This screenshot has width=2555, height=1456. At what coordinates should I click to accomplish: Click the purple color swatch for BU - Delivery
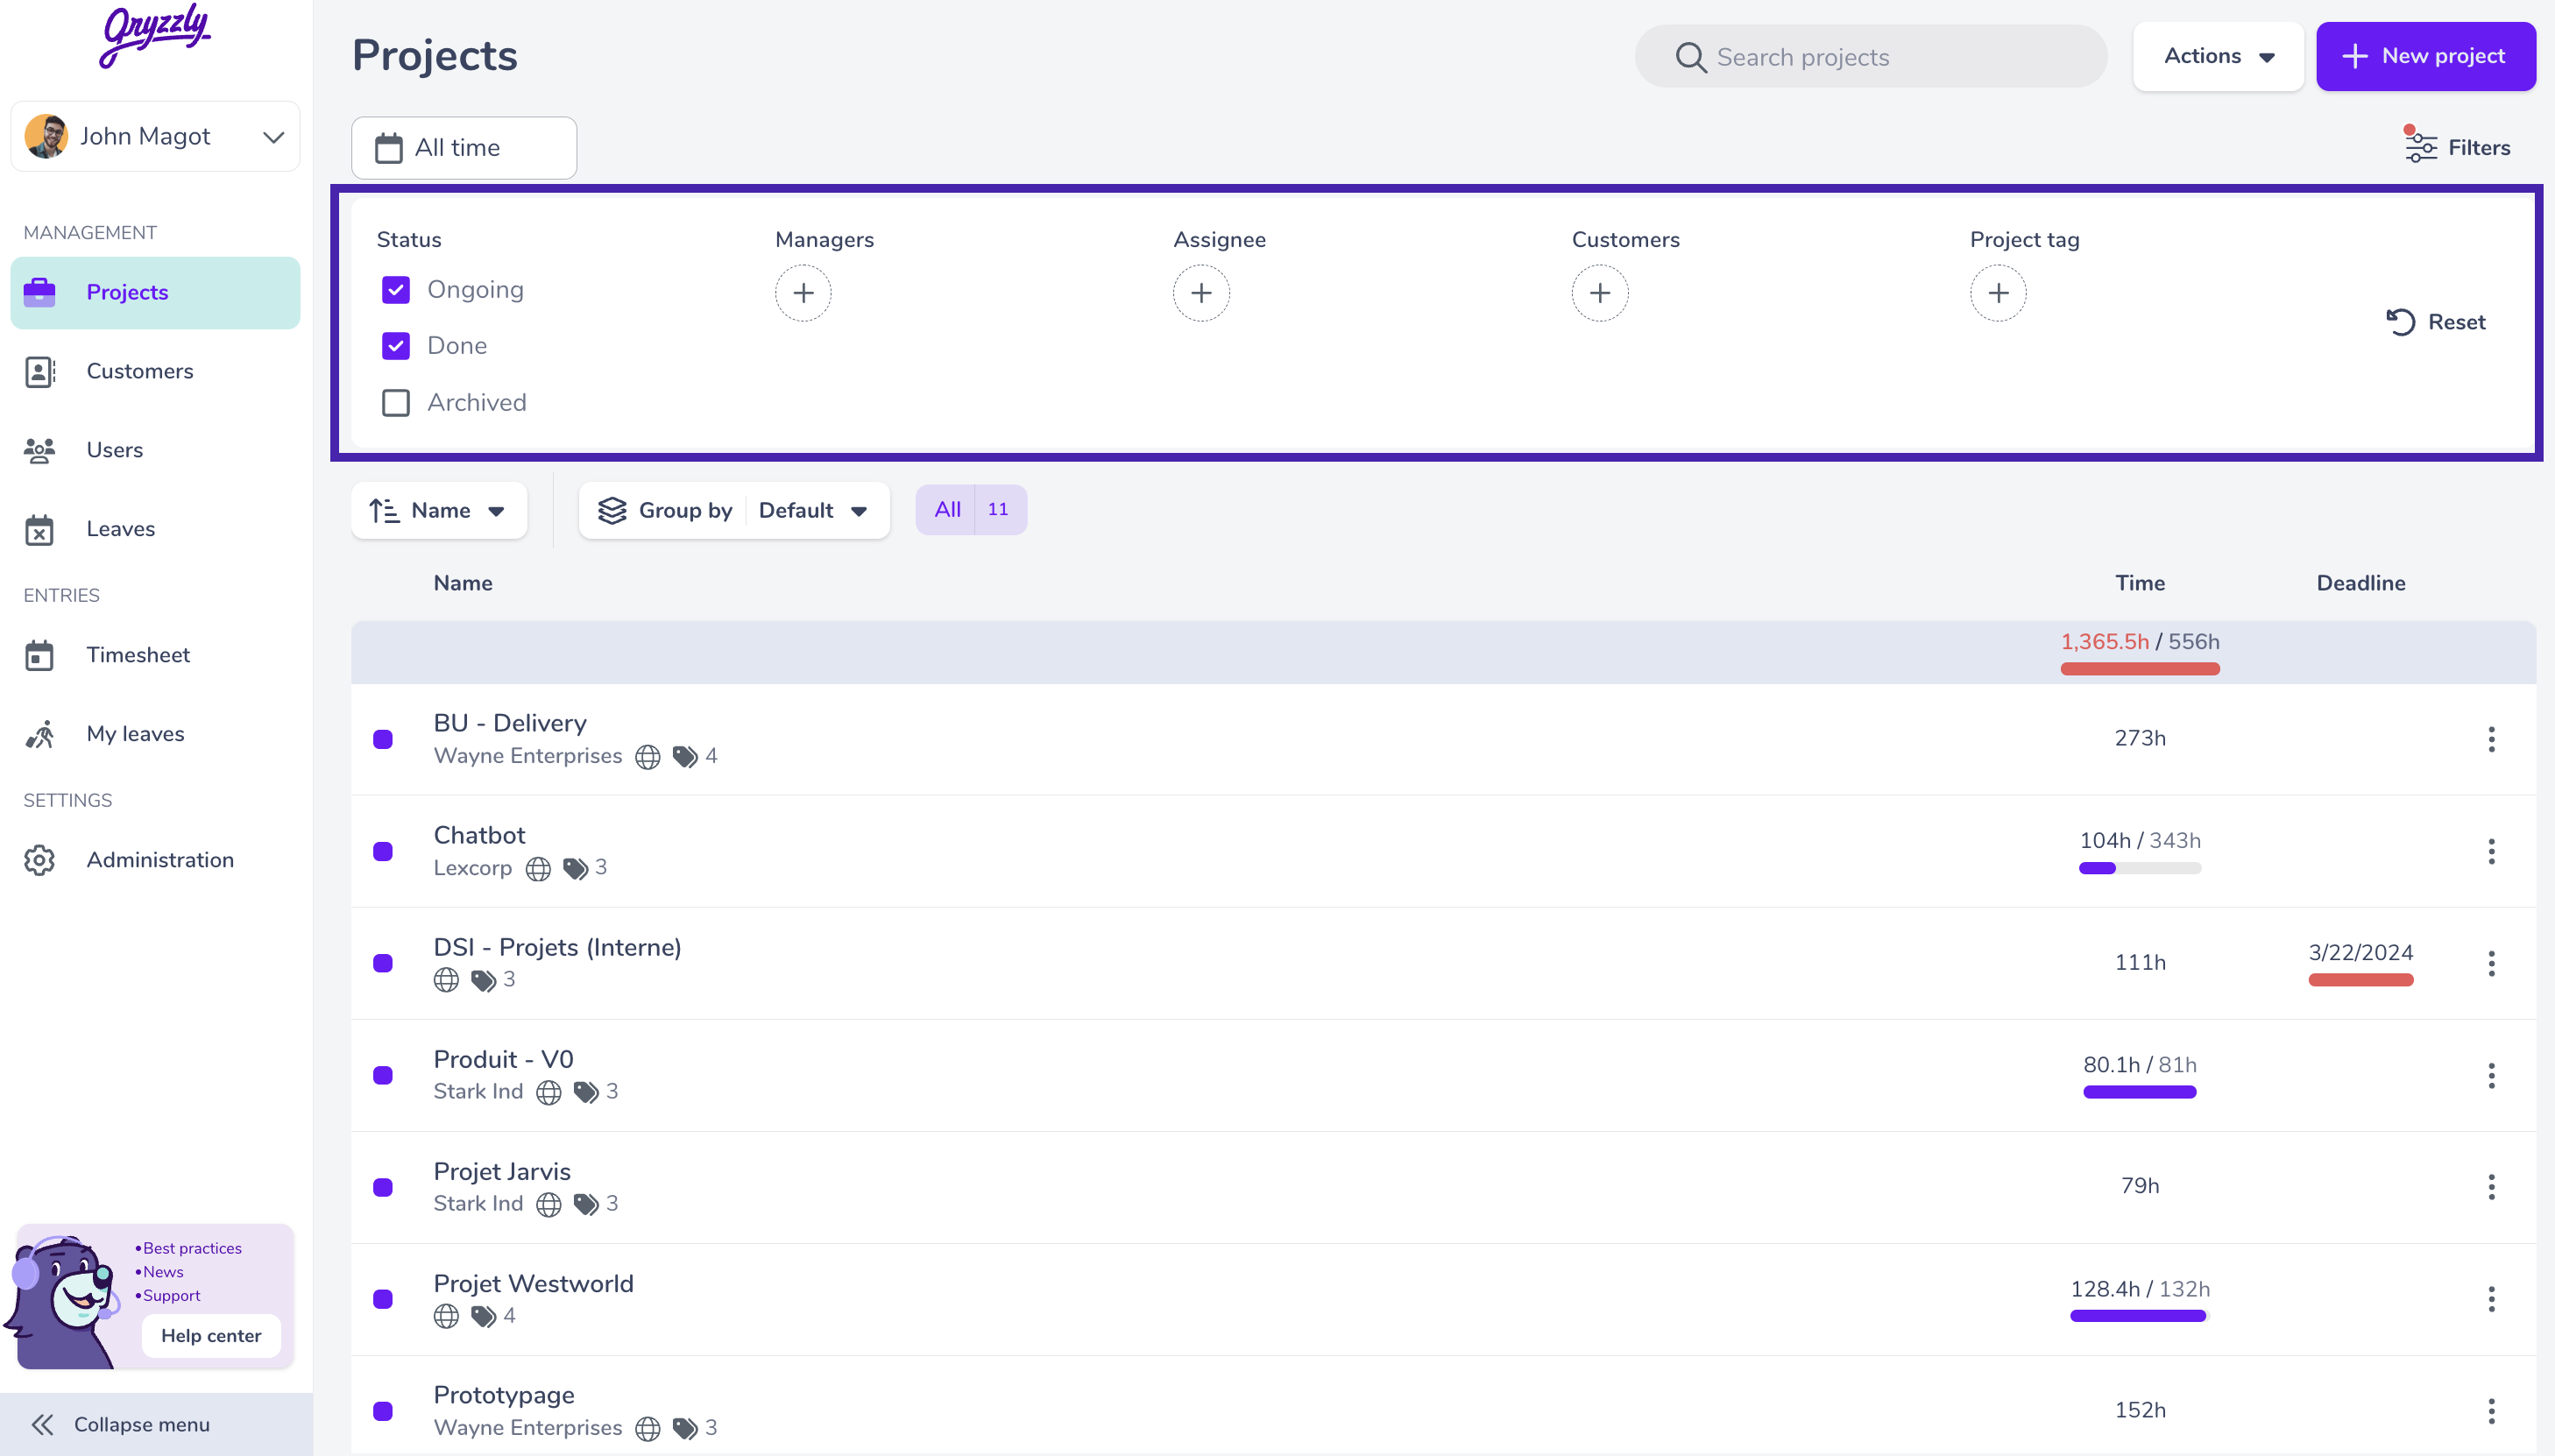point(382,740)
